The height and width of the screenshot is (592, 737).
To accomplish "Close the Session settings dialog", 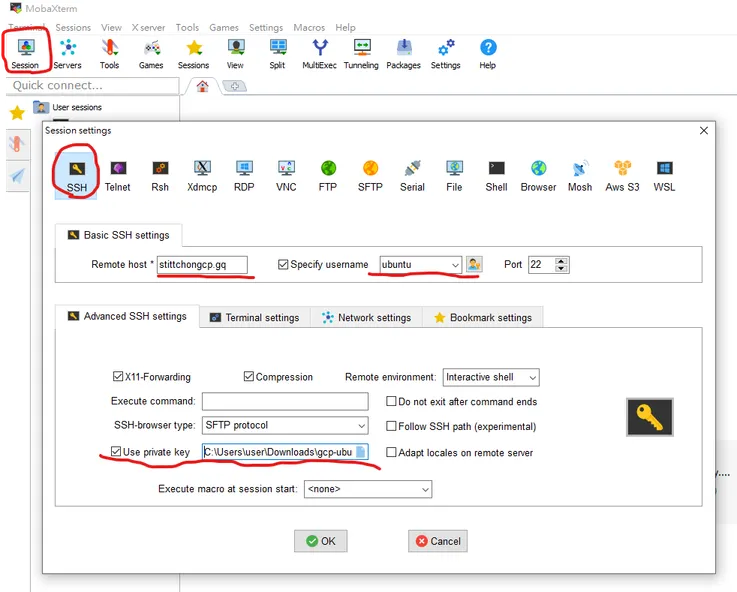I will click(704, 130).
